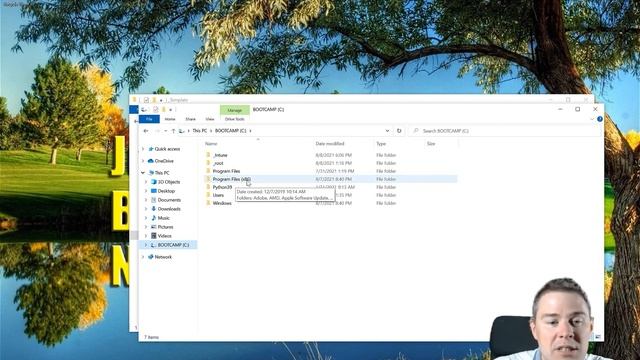The width and height of the screenshot is (640, 360).
Task: Select the Desktop icon in navigation pane
Action: [154, 191]
